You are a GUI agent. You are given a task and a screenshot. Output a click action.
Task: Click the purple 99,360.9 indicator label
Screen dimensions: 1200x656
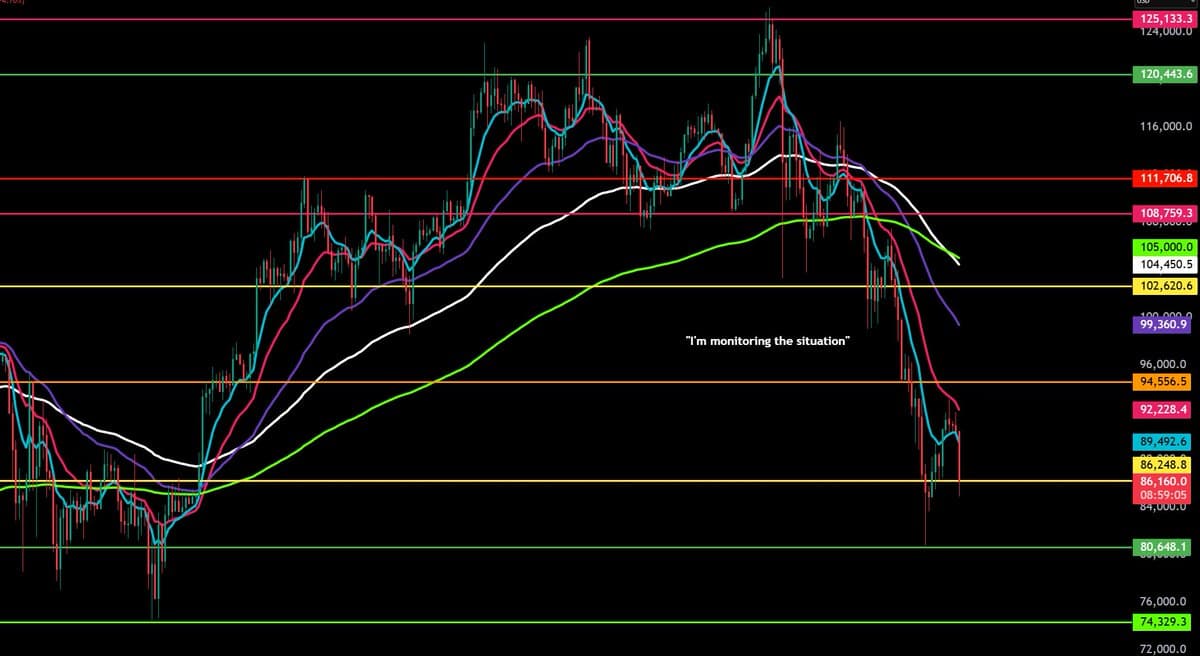click(x=1163, y=325)
